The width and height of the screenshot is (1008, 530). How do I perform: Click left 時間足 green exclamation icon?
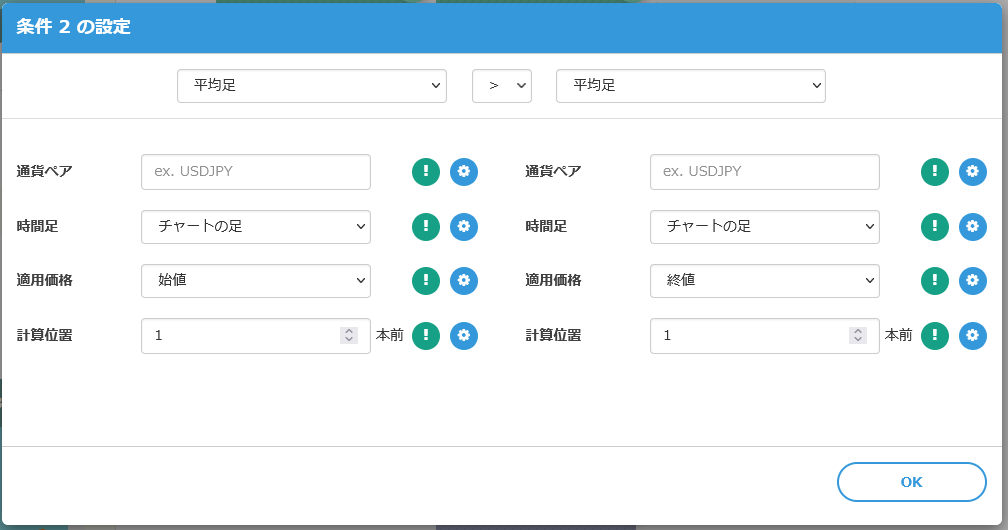point(426,227)
